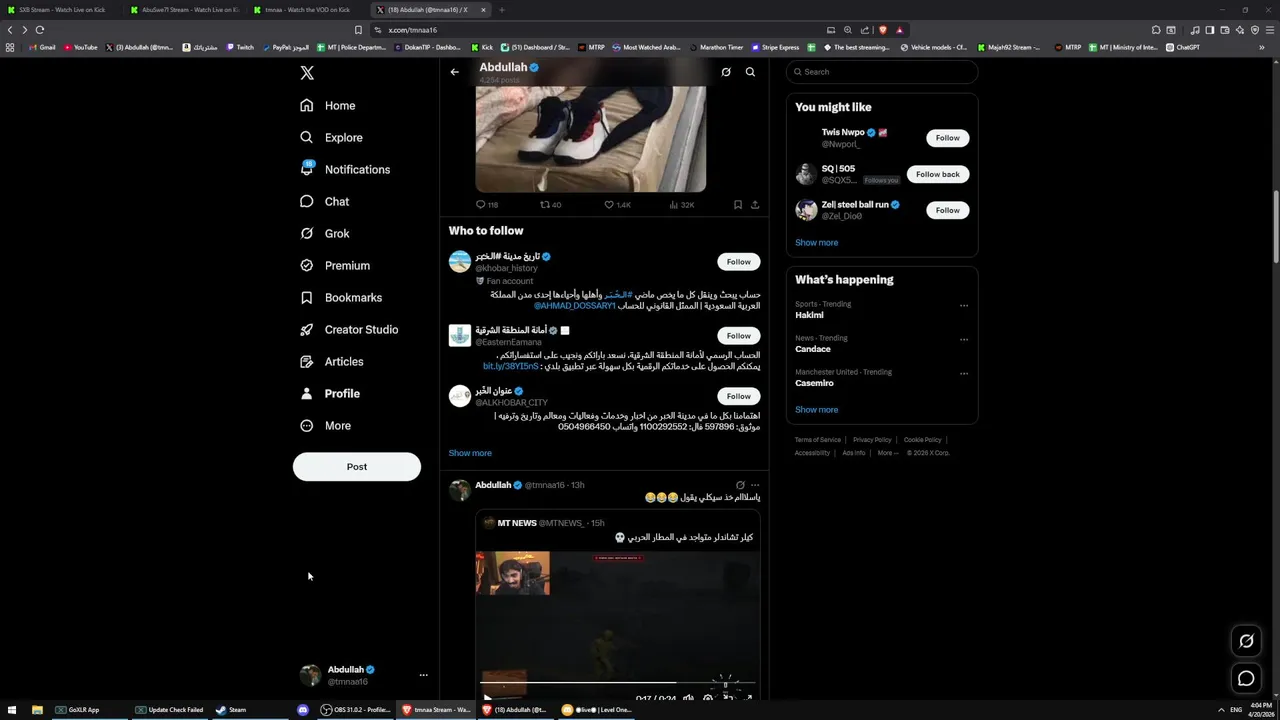Click the Post button
Viewport: 1280px width, 720px height.
click(x=357, y=467)
